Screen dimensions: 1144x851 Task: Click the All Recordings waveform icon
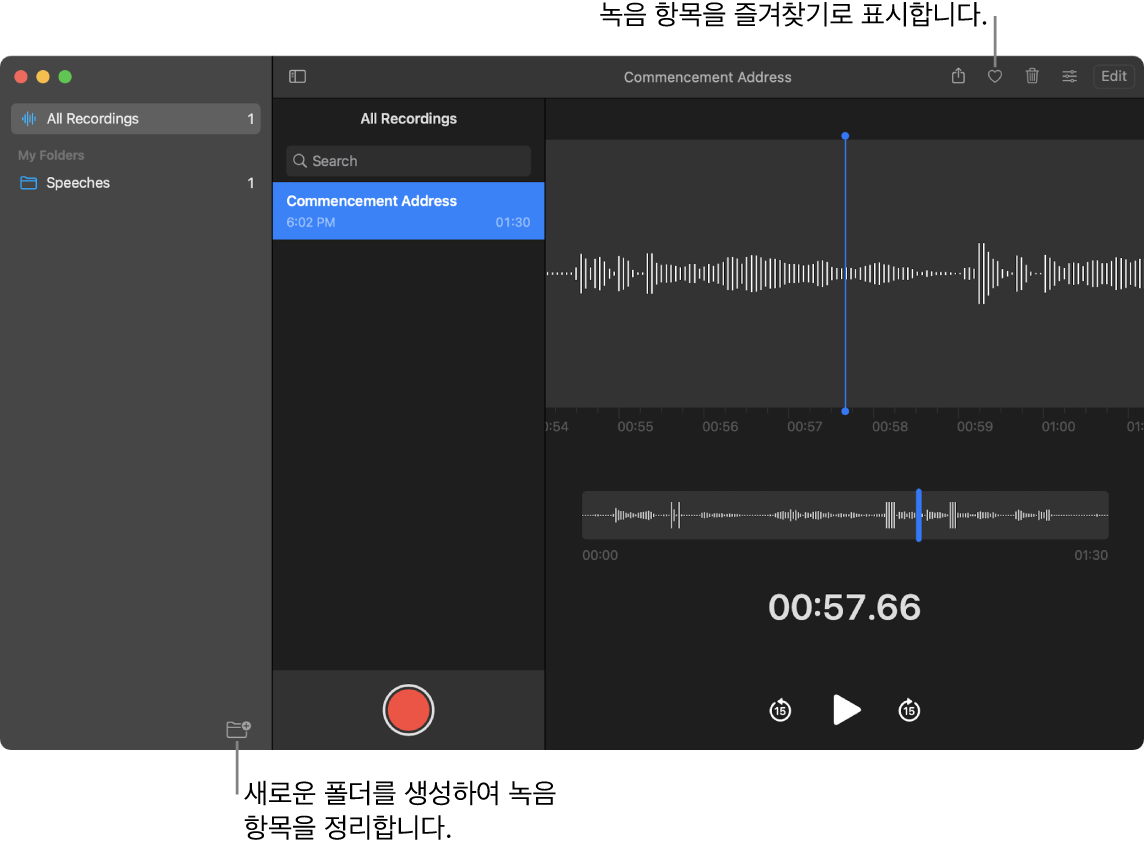point(27,118)
